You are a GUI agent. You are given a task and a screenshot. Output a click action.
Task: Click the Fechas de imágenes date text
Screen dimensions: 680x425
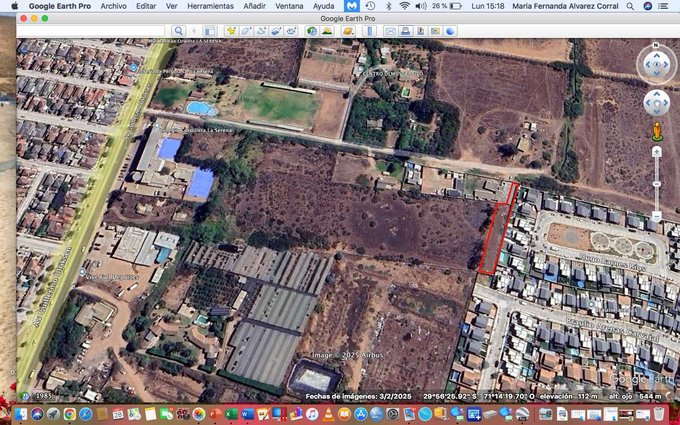(357, 396)
